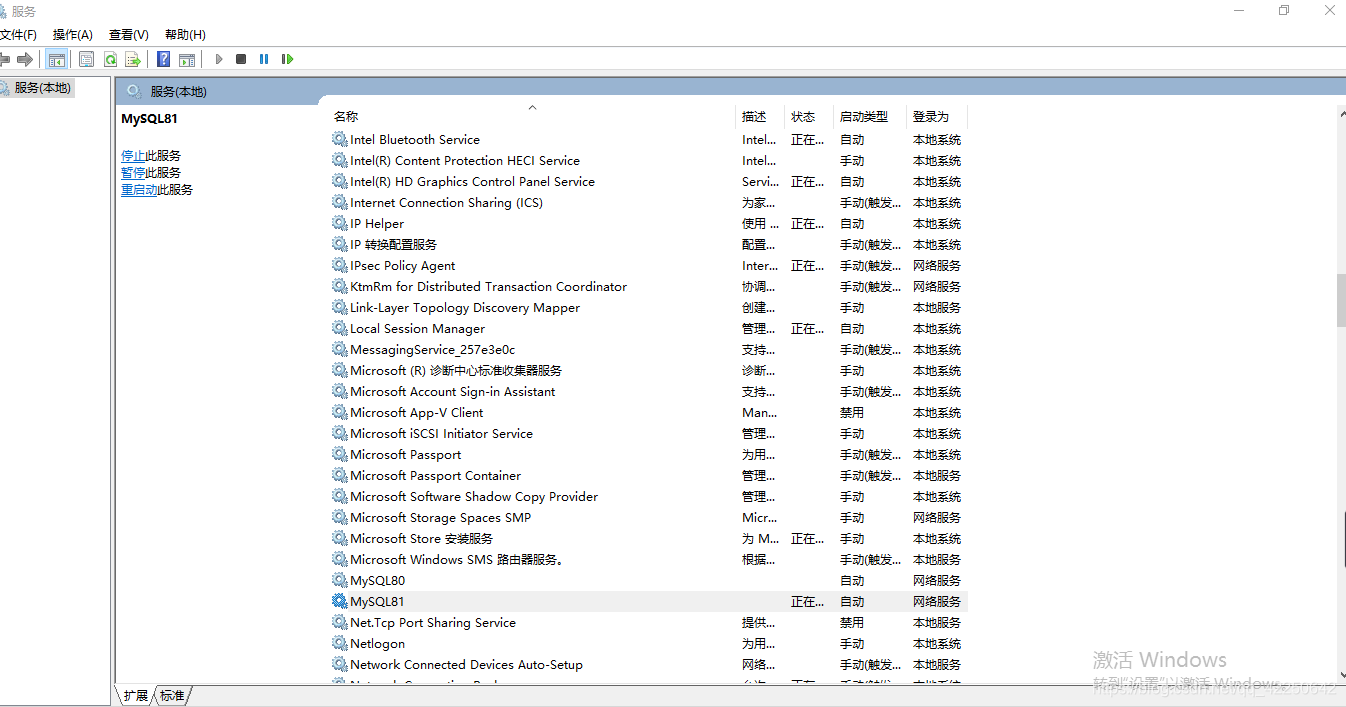This screenshot has width=1346, height=707.
Task: Select the MySQL80 service row
Action: click(x=378, y=580)
